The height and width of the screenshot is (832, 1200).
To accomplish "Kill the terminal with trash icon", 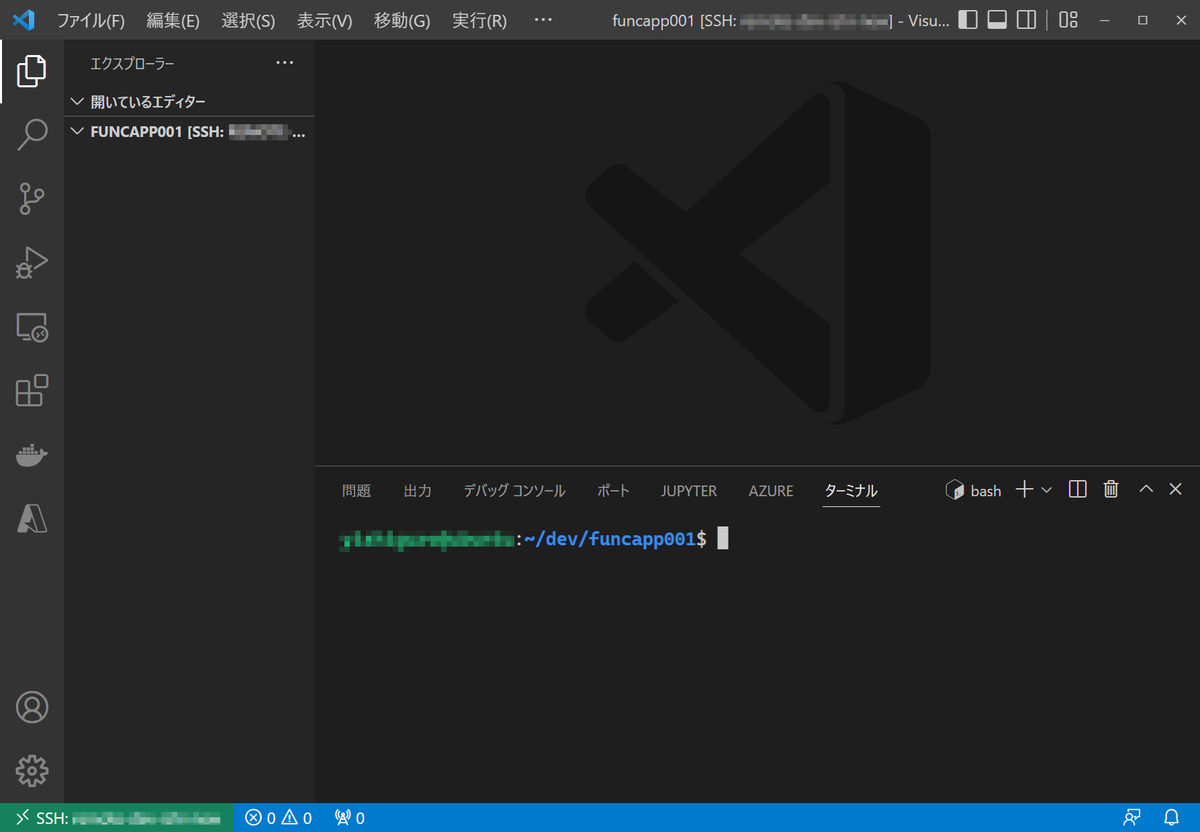I will click(1110, 489).
